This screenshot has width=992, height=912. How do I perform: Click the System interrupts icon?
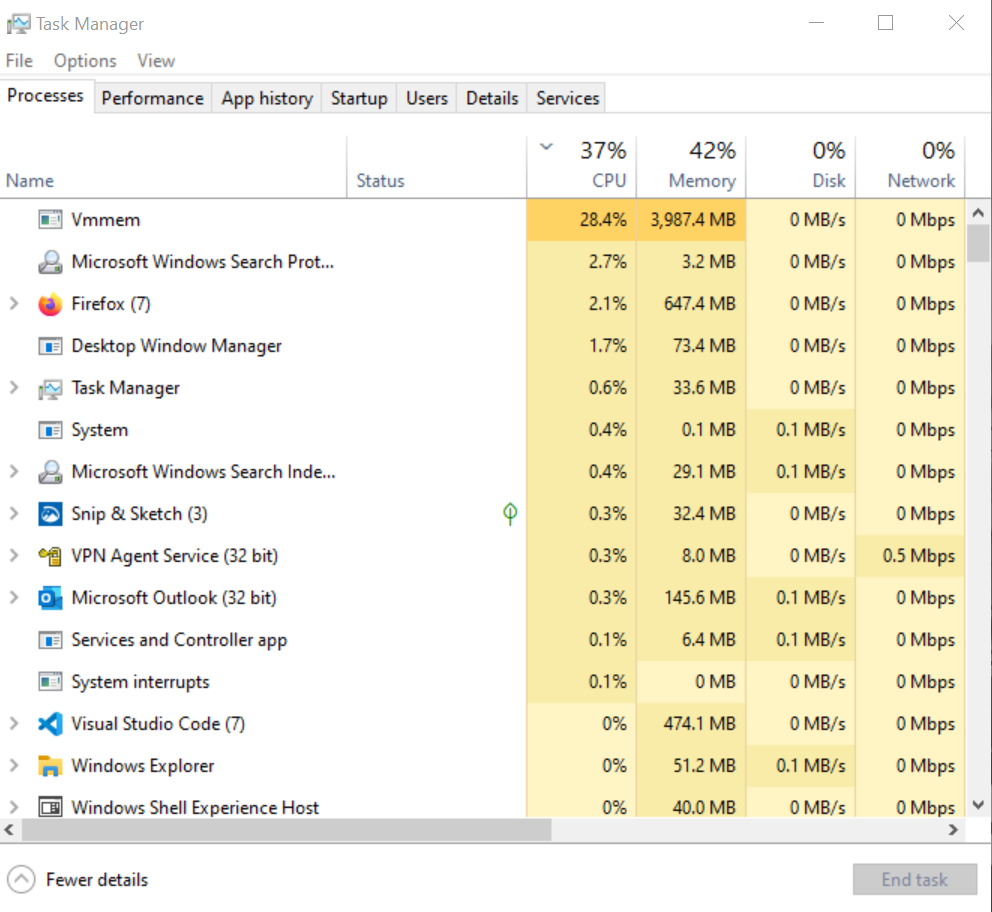50,682
